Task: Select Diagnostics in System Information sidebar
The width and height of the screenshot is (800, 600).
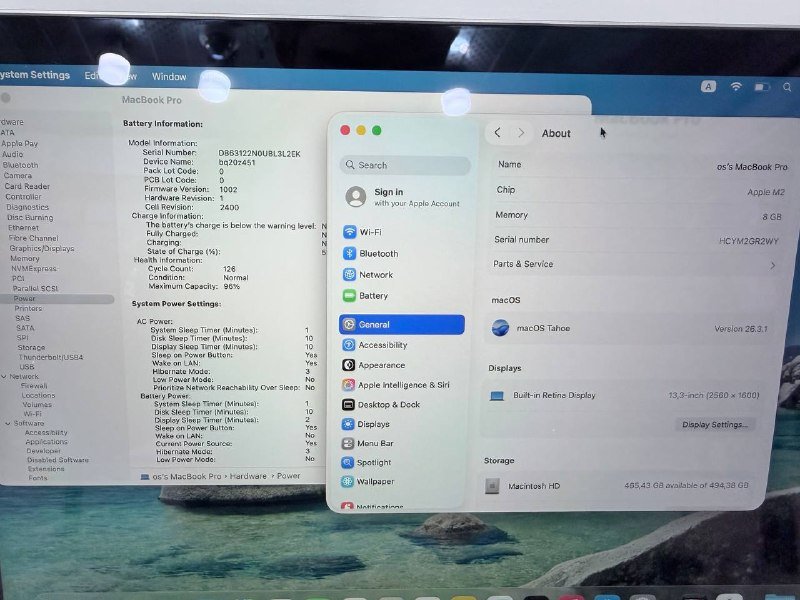Action: (28, 207)
